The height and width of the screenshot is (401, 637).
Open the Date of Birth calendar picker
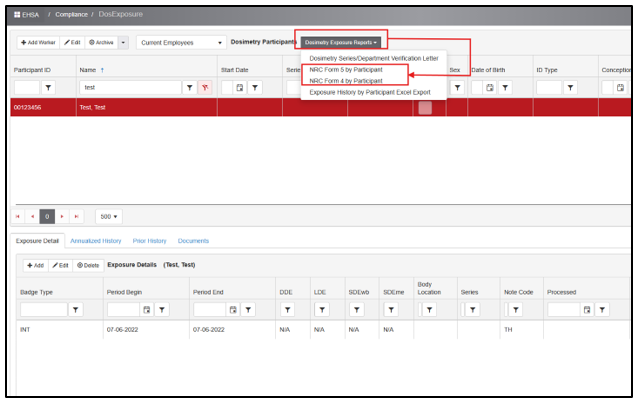490,88
